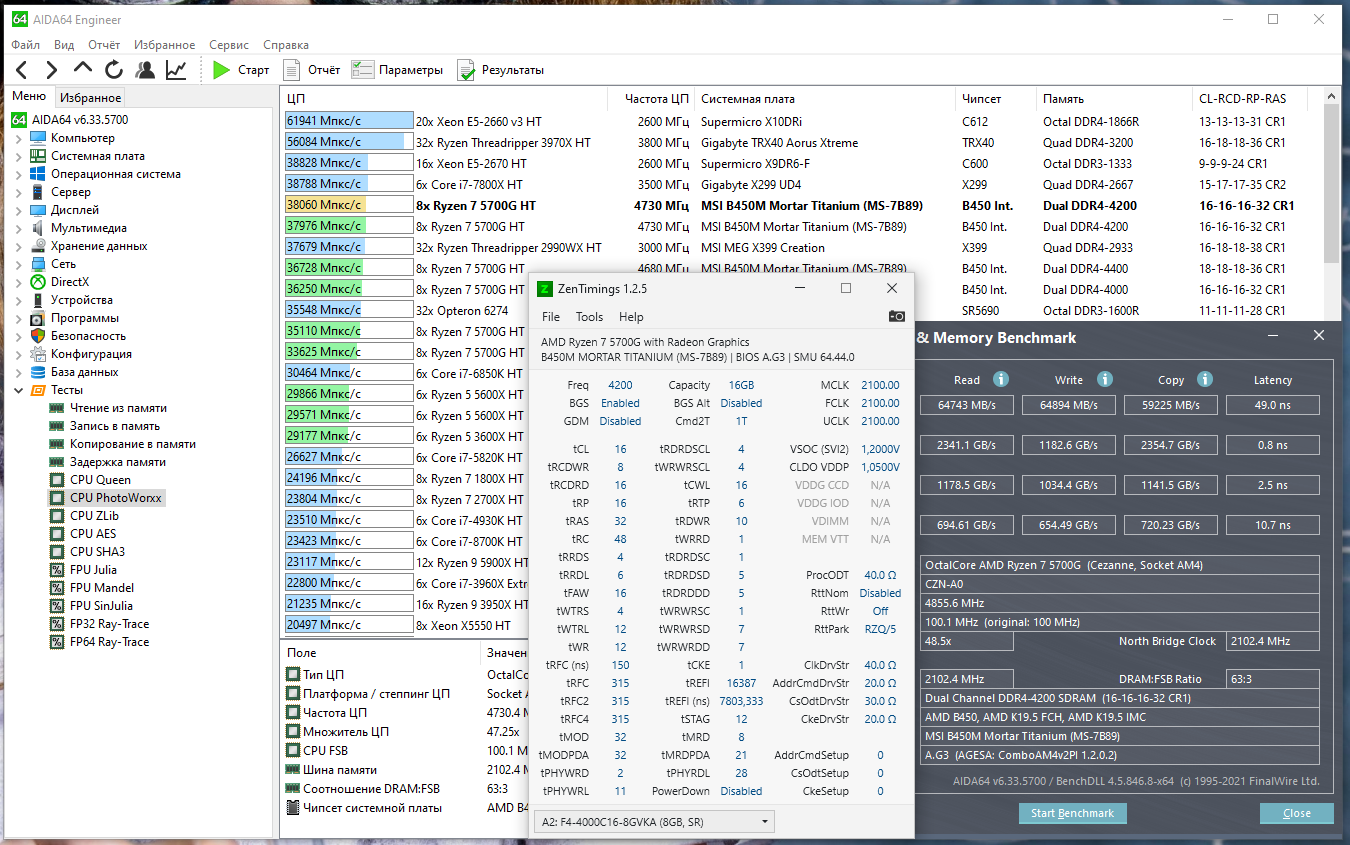This screenshot has width=1350, height=845.
Task: Click the Безопасность shield icon
Action: click(37, 336)
